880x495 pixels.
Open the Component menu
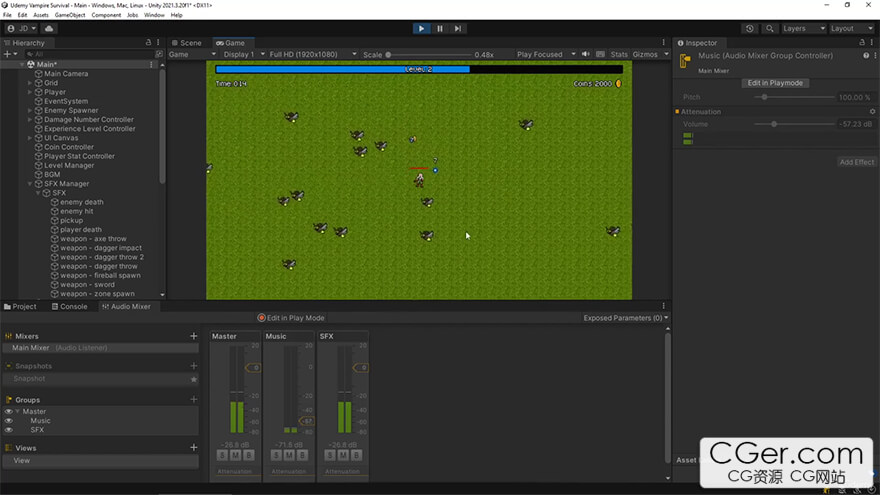(106, 15)
